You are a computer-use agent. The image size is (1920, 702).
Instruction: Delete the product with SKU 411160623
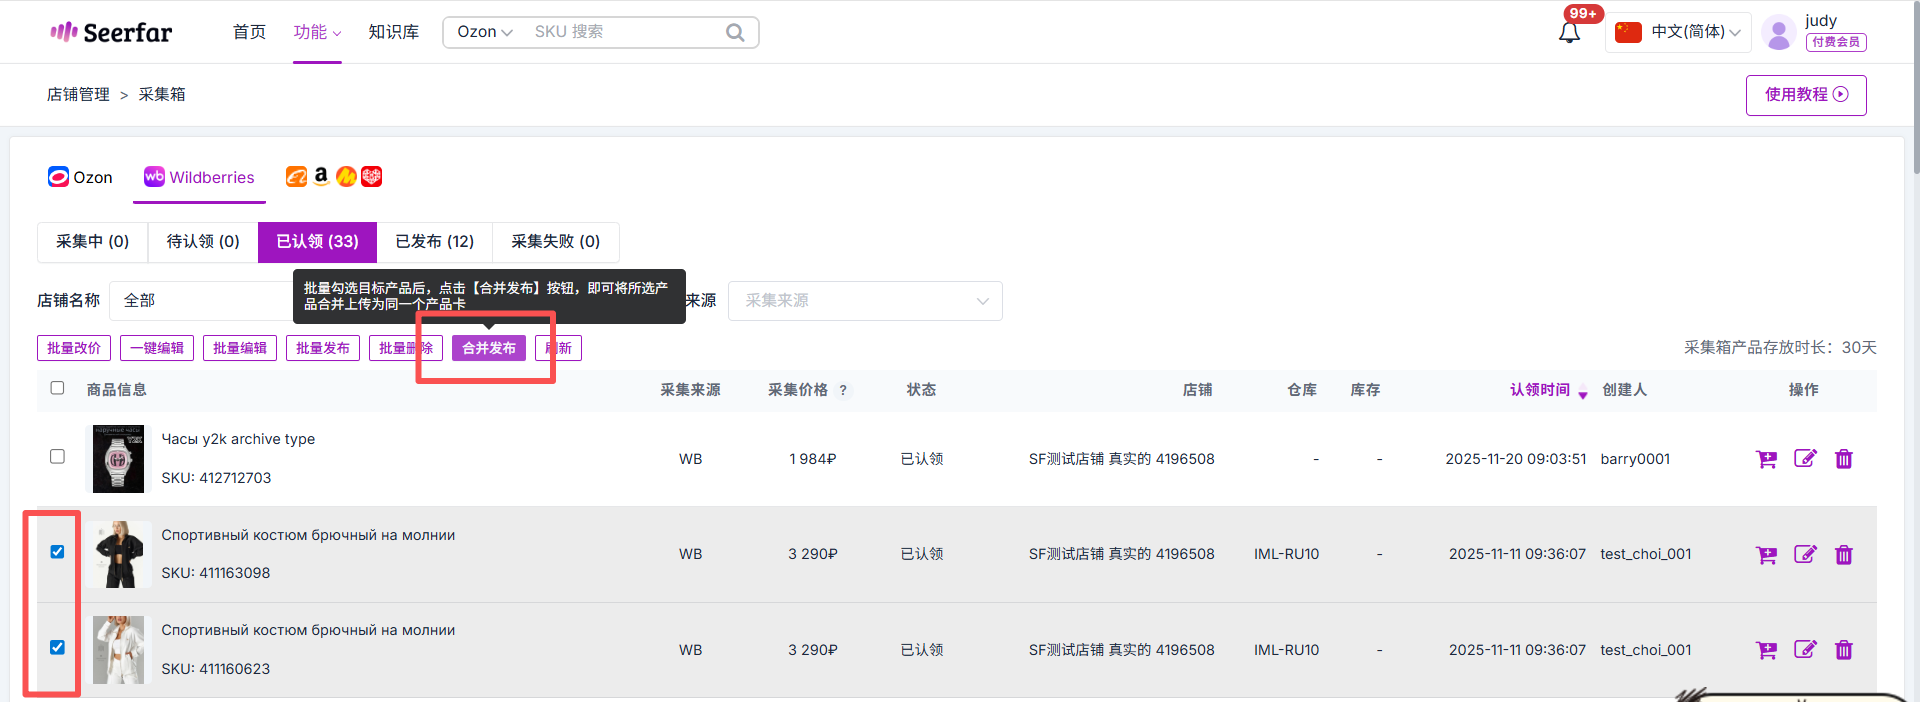(x=1843, y=650)
